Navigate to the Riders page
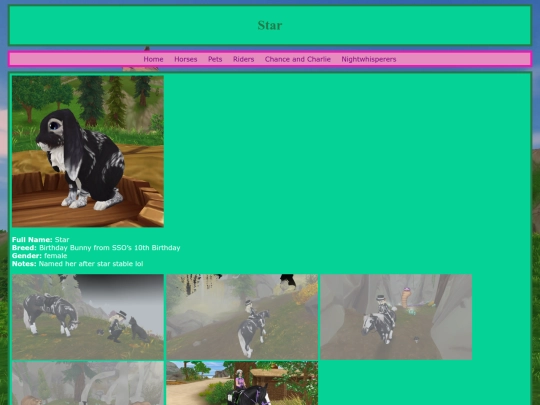Image resolution: width=540 pixels, height=405 pixels. 243,59
